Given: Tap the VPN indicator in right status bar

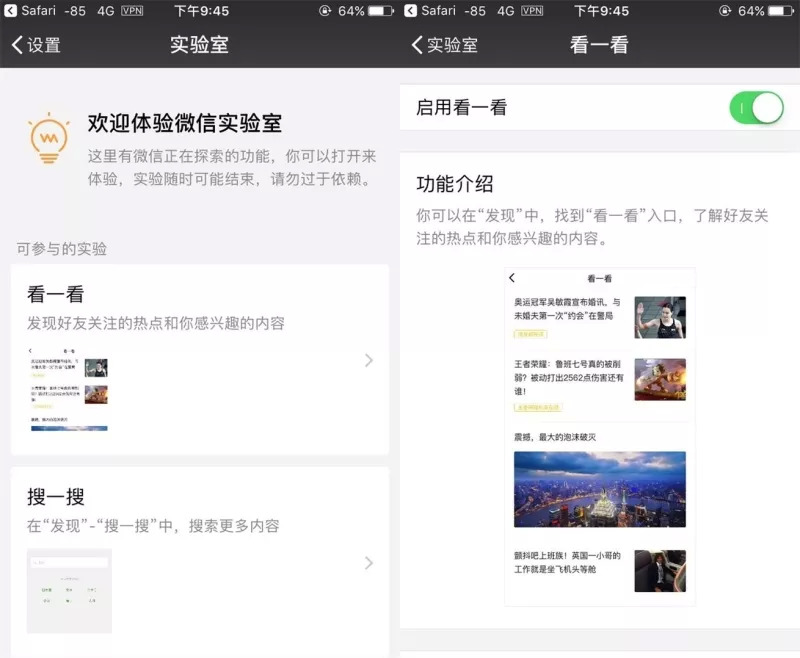Looking at the screenshot, I should (532, 11).
